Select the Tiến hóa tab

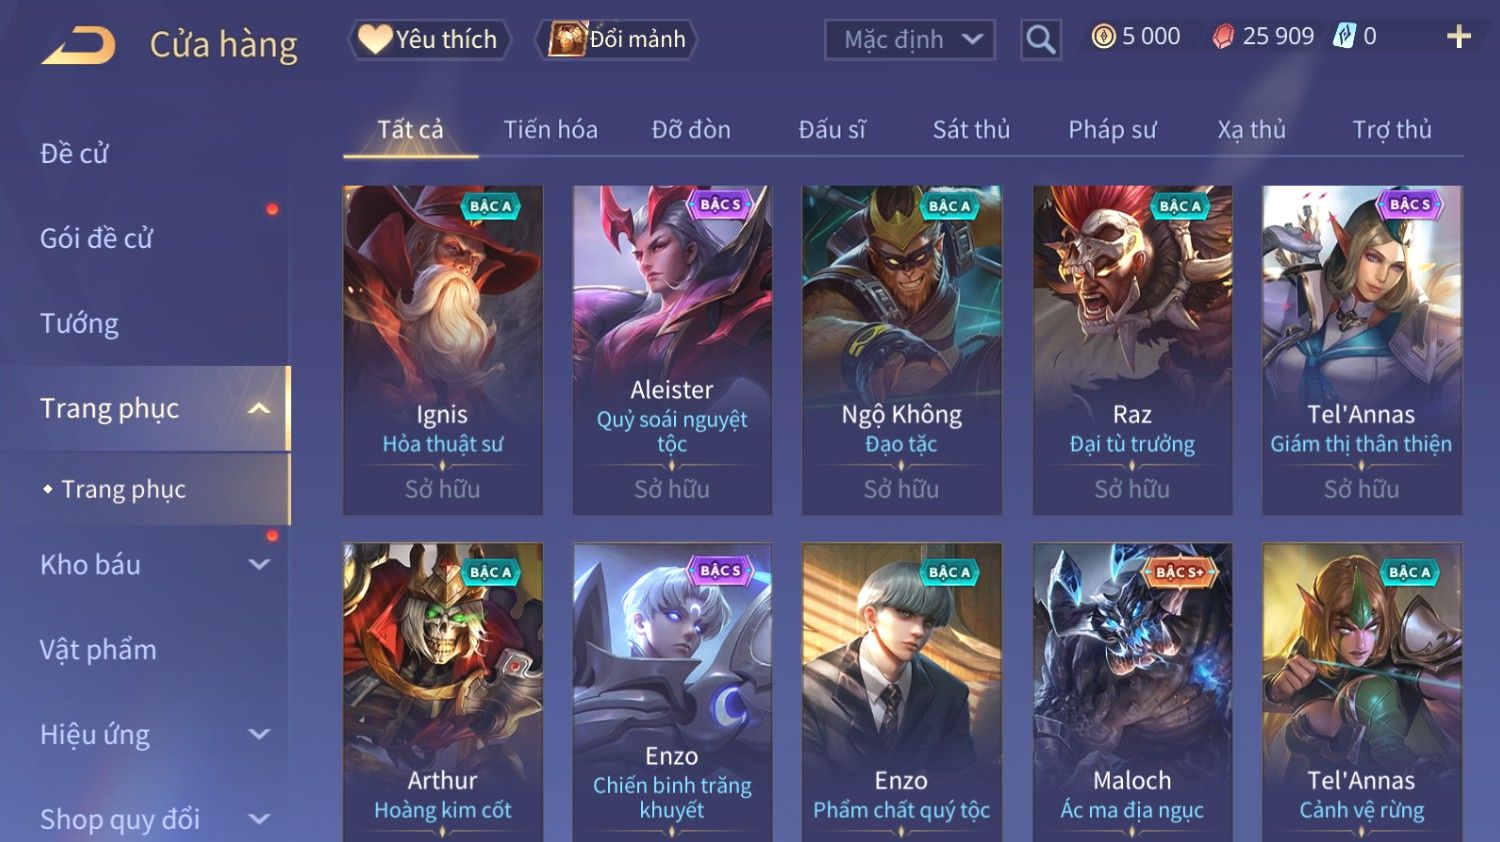pos(550,130)
